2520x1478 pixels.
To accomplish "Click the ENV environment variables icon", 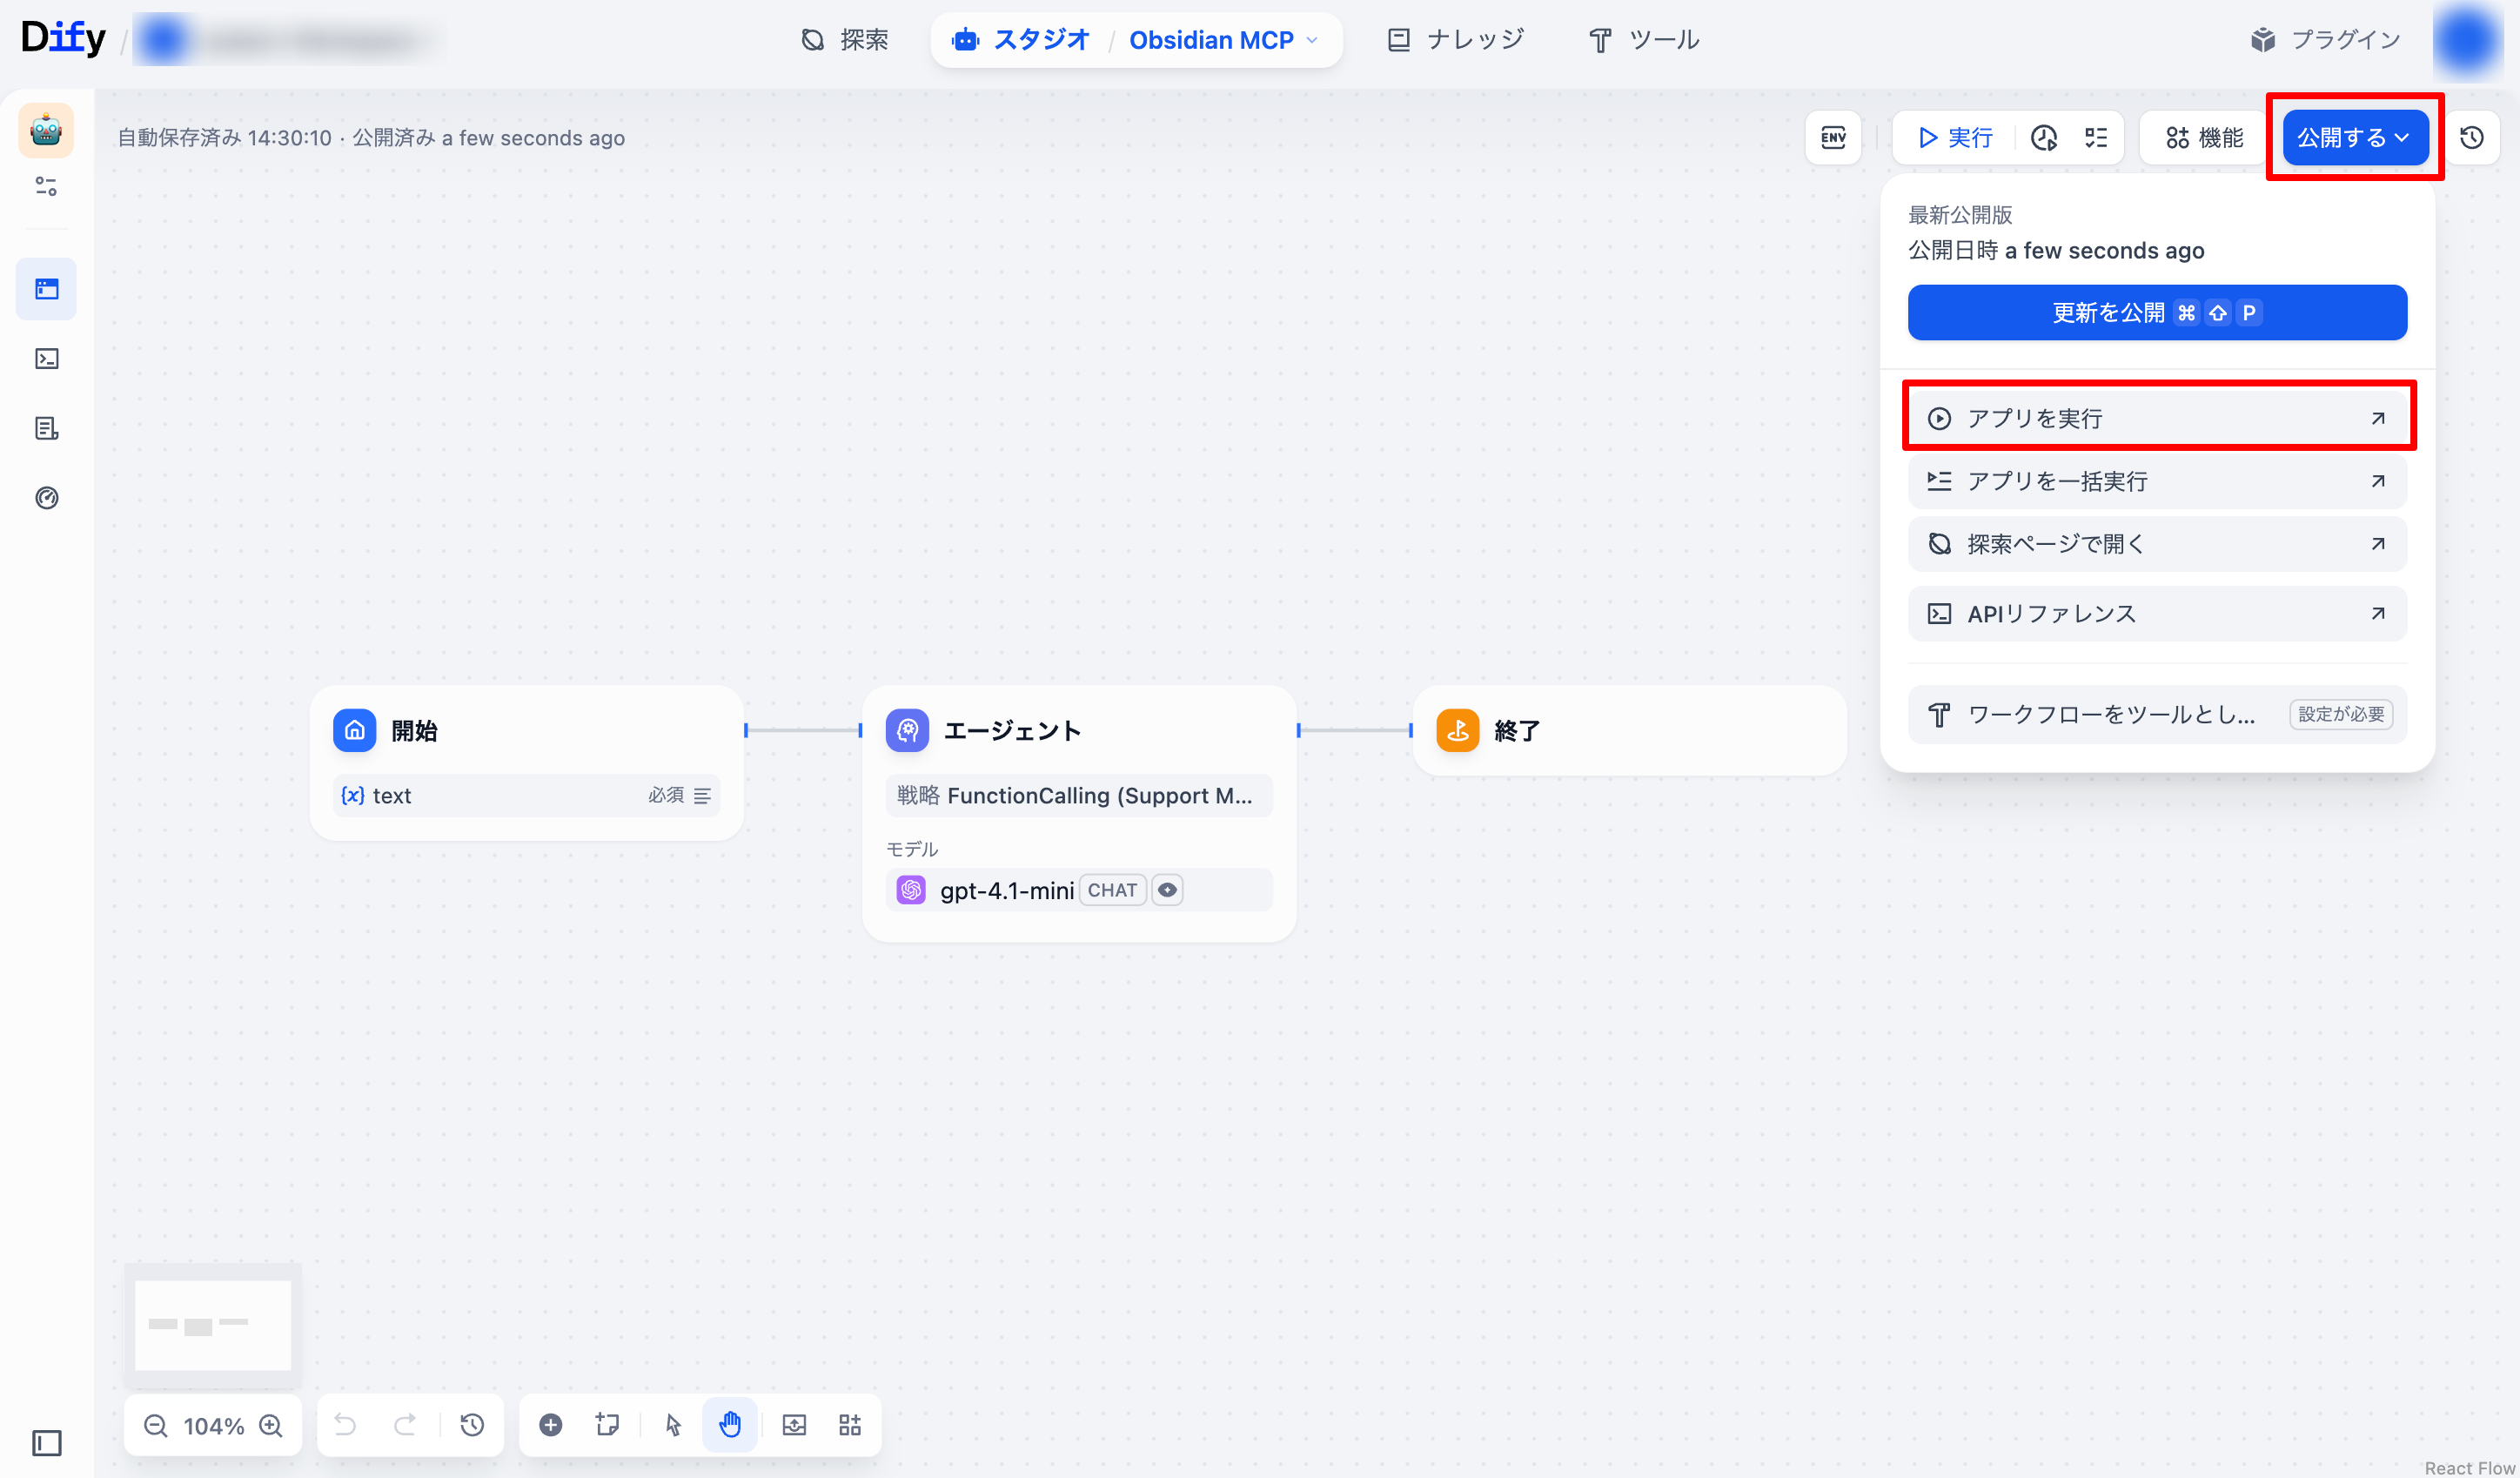I will 1833,137.
